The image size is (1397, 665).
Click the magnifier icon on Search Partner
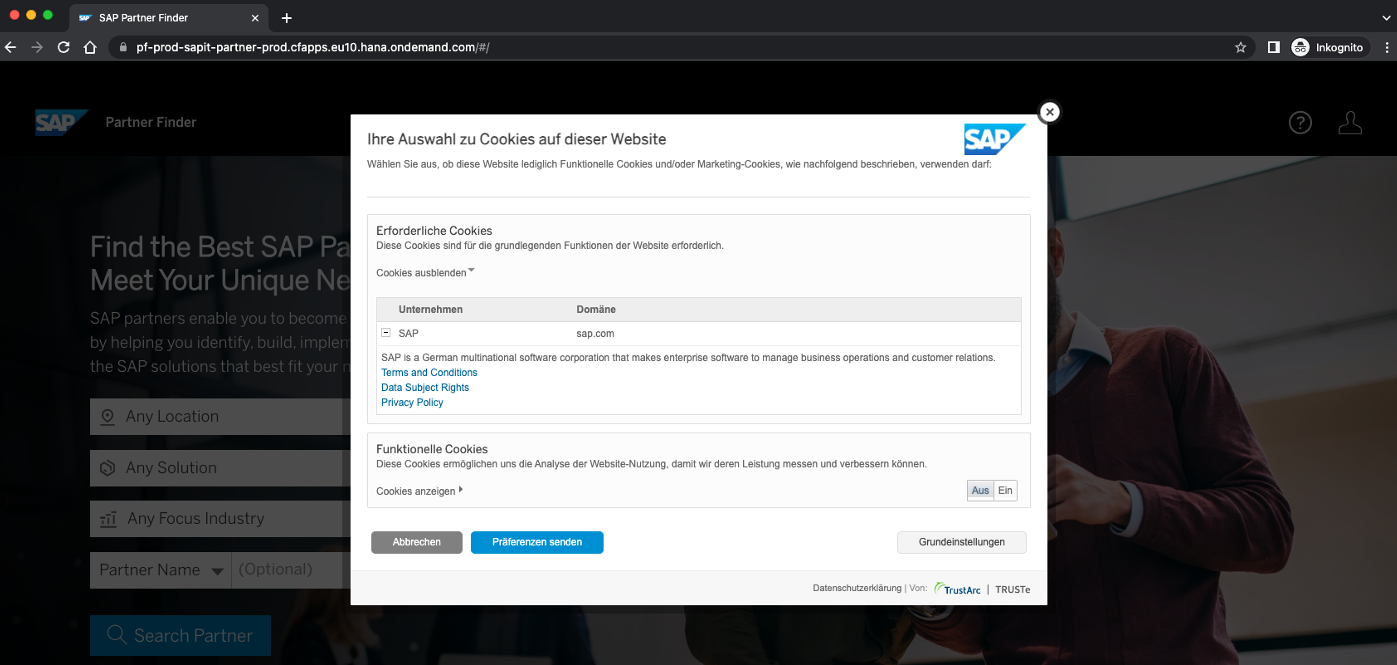click(x=116, y=635)
